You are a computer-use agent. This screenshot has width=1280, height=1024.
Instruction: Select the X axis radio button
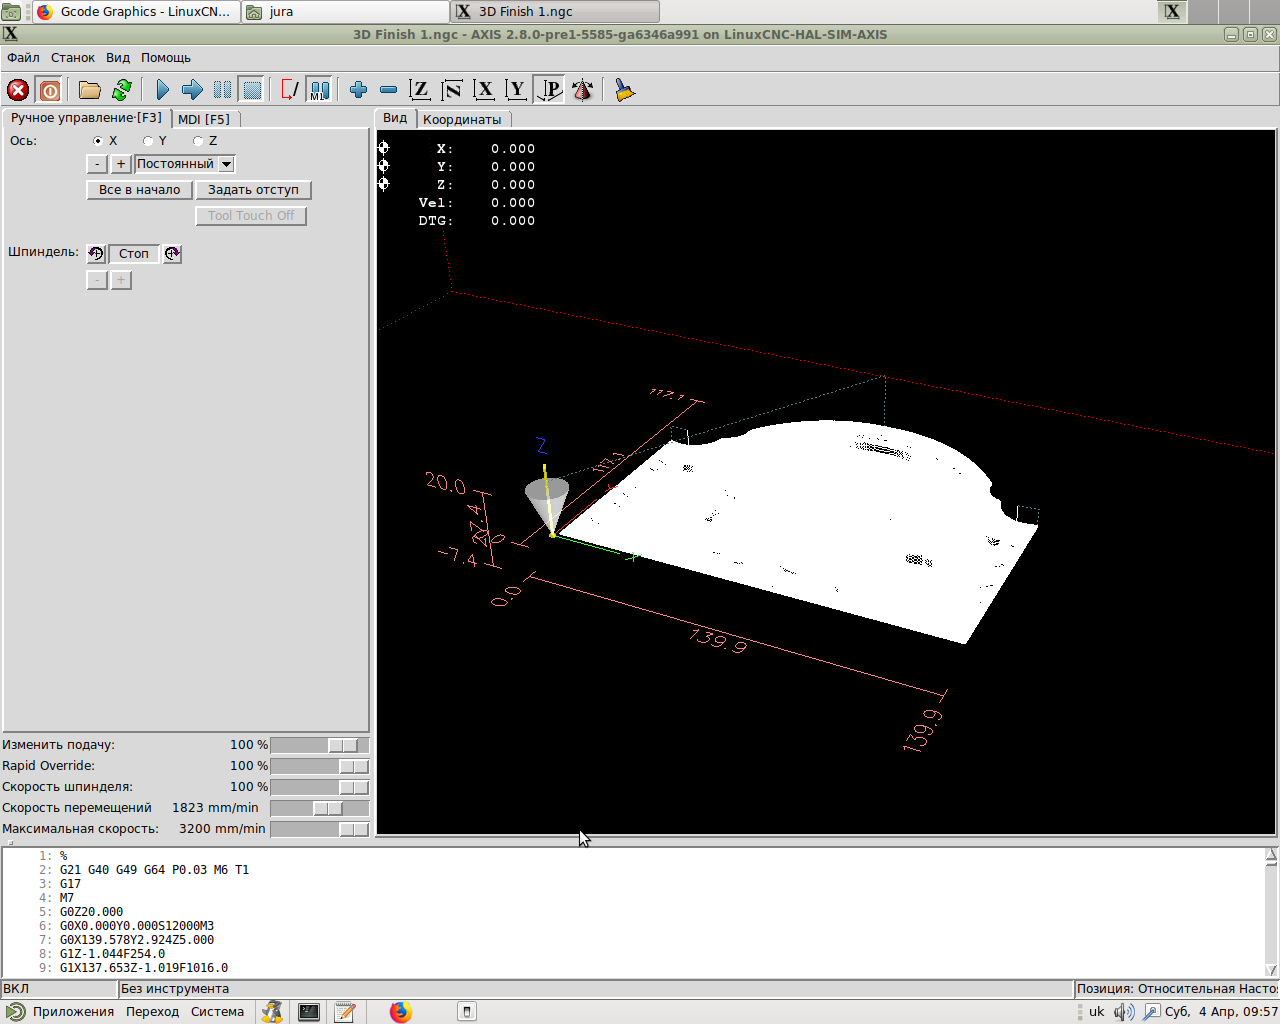98,141
